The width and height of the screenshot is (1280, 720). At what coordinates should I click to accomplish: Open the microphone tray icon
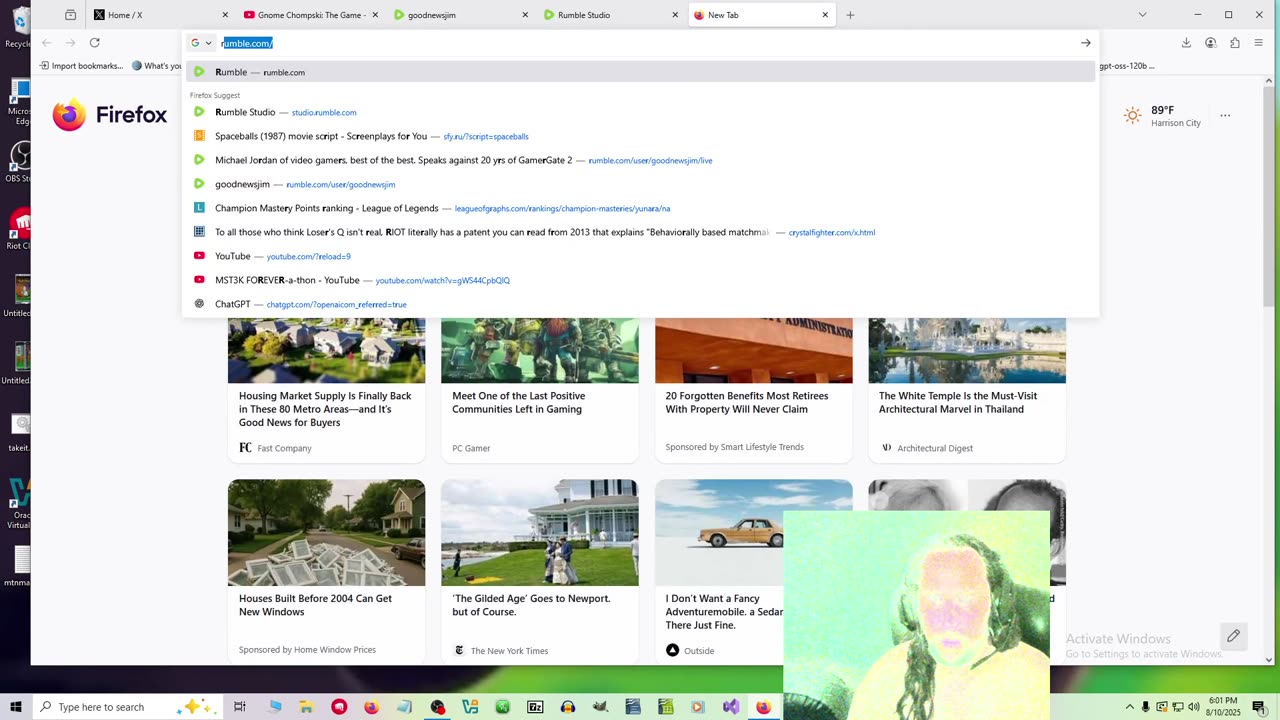(x=1146, y=707)
